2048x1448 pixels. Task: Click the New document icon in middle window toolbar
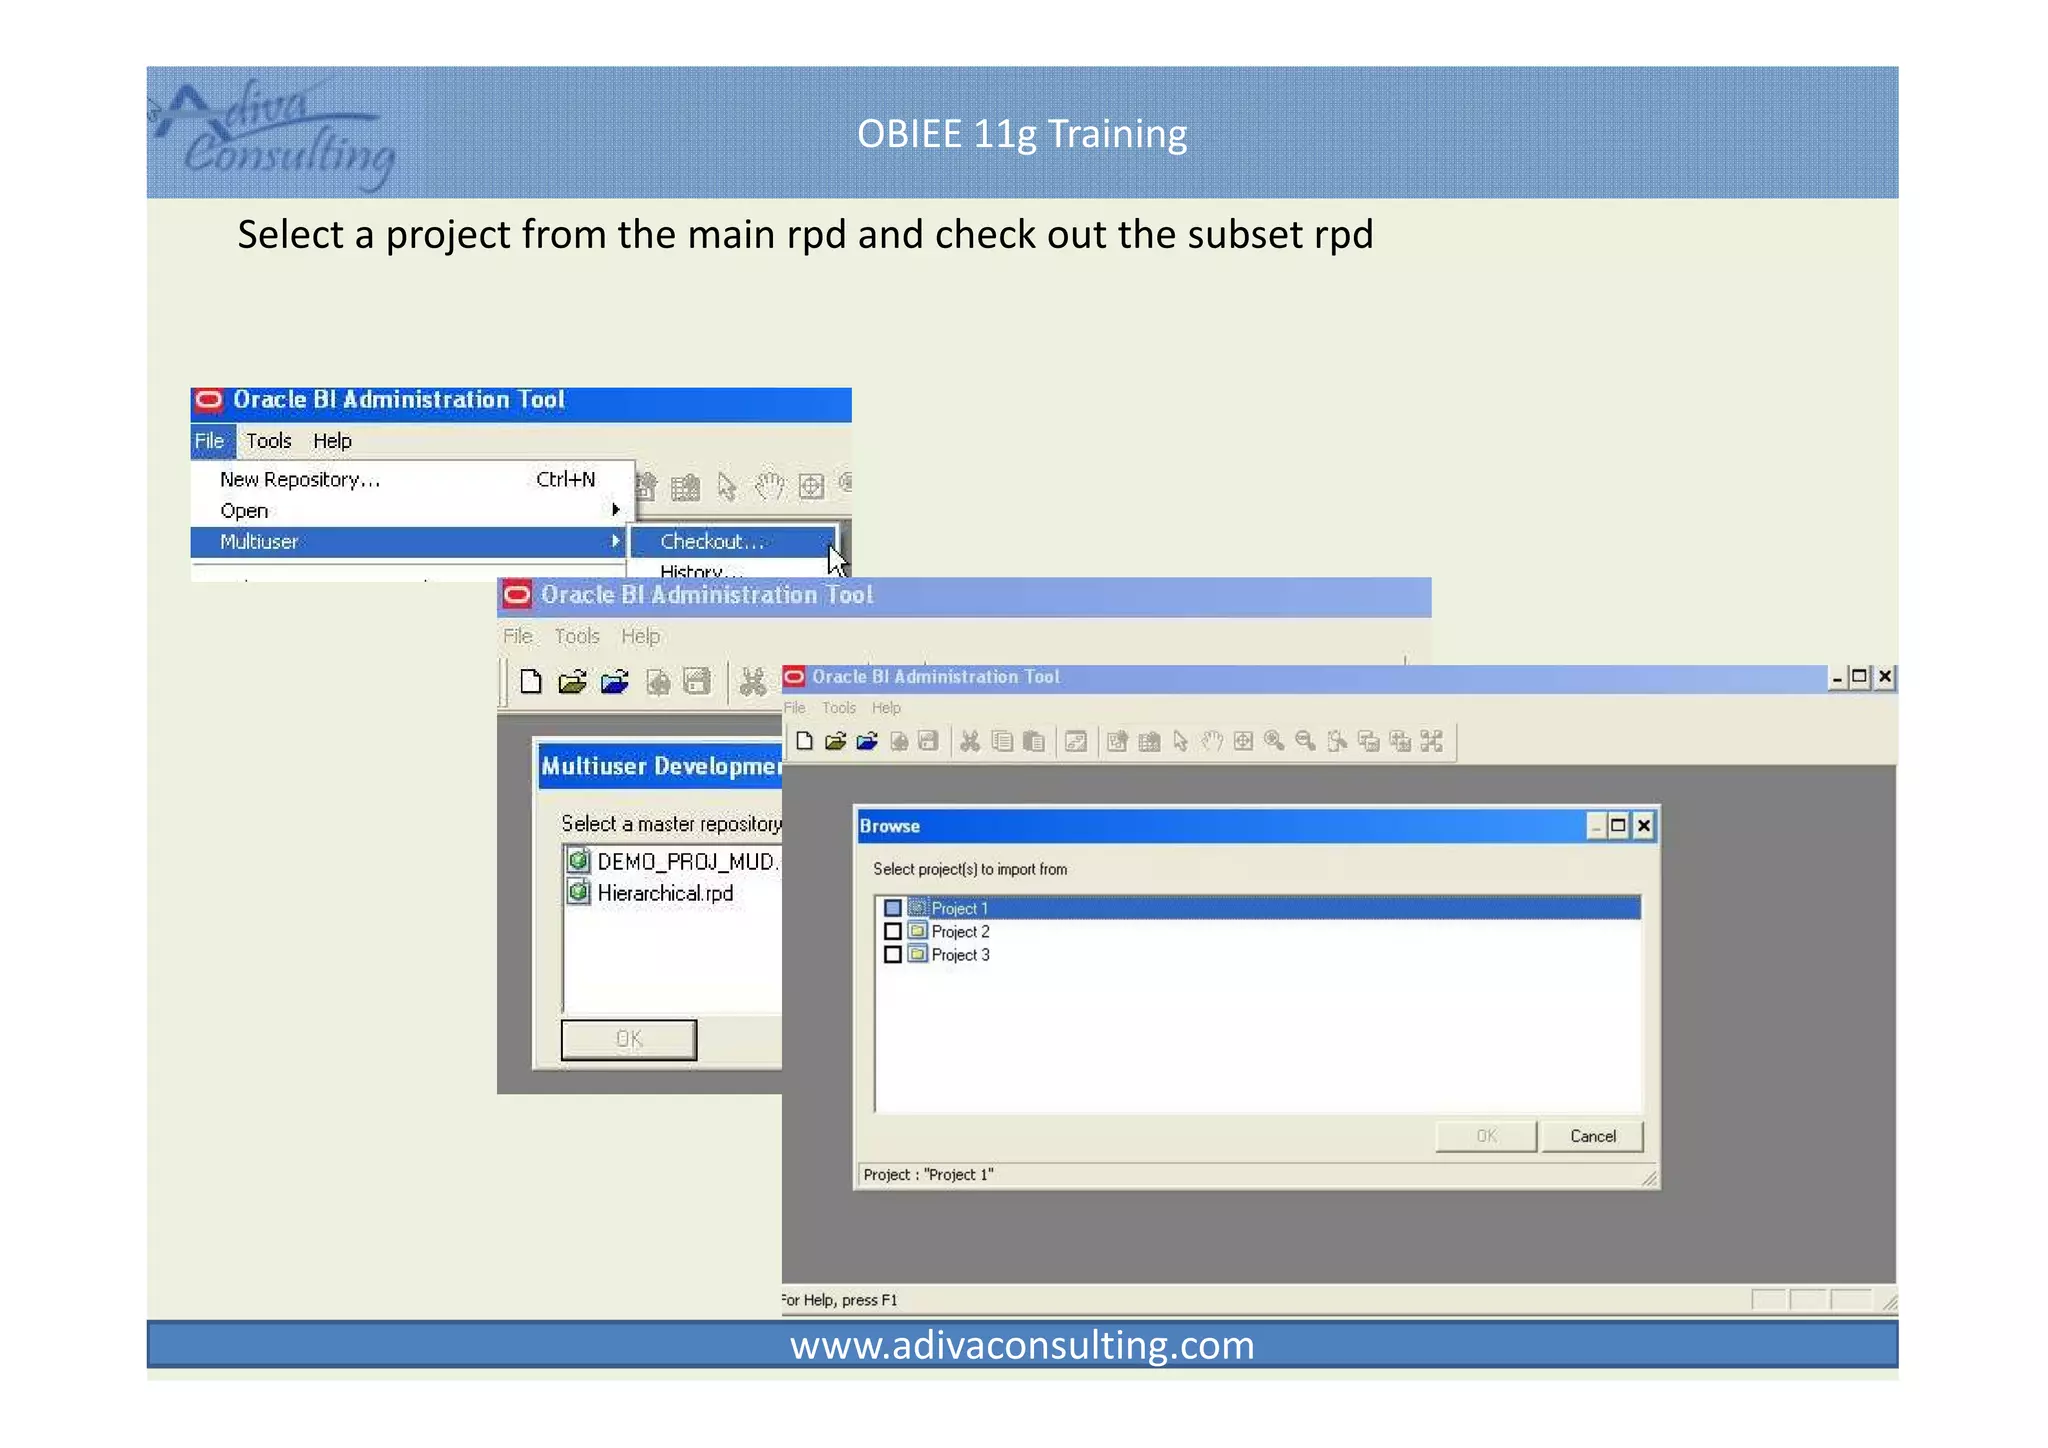531,682
